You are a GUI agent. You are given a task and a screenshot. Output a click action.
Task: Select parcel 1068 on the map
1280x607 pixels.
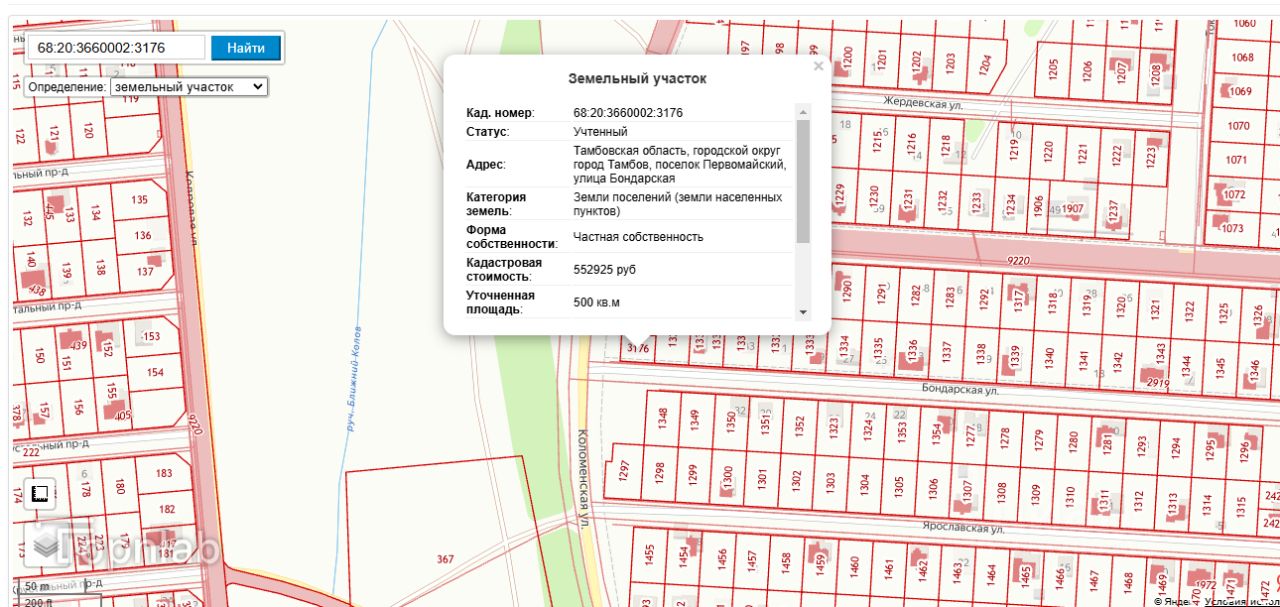tap(1242, 57)
